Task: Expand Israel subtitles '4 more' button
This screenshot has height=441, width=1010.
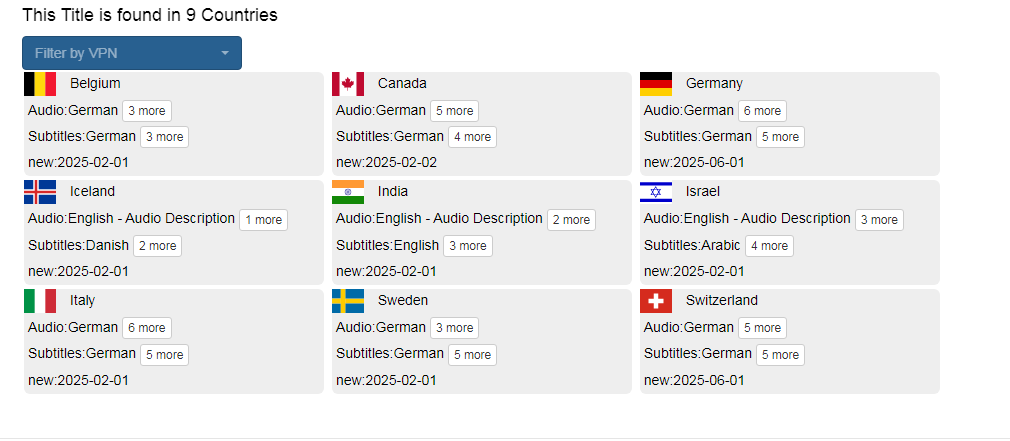Action: click(769, 246)
